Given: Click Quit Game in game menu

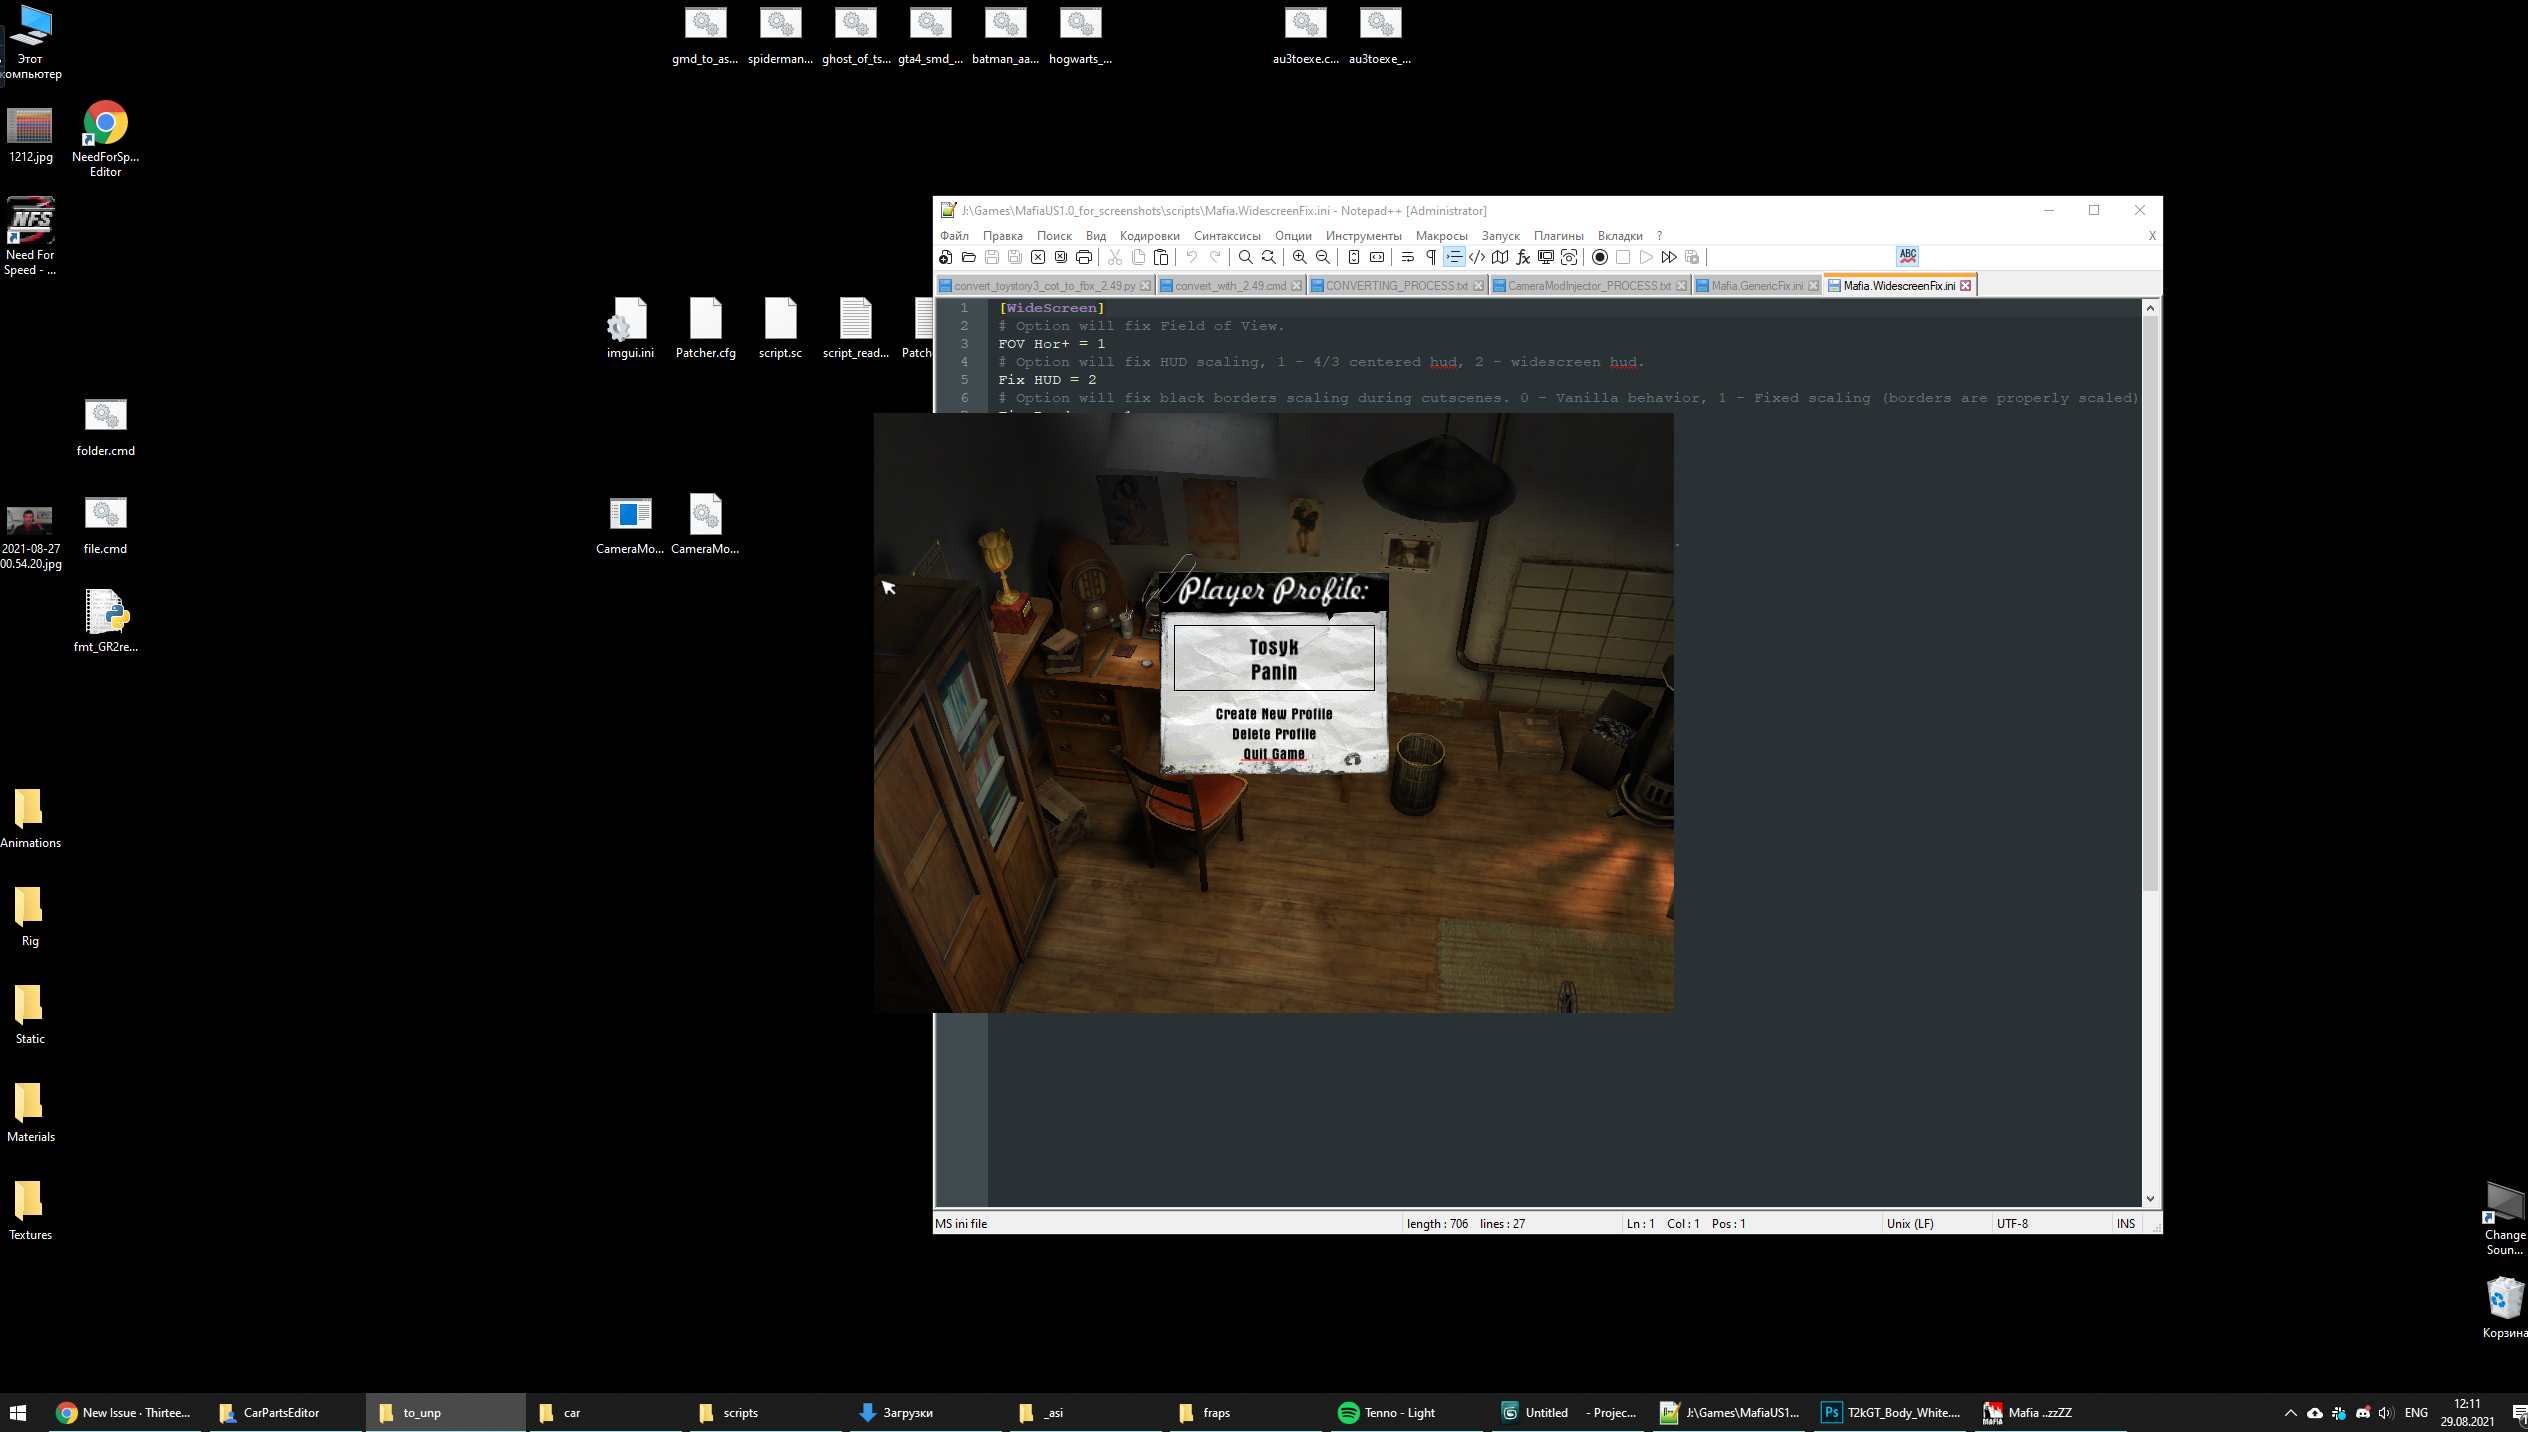Looking at the screenshot, I should pos(1273,754).
